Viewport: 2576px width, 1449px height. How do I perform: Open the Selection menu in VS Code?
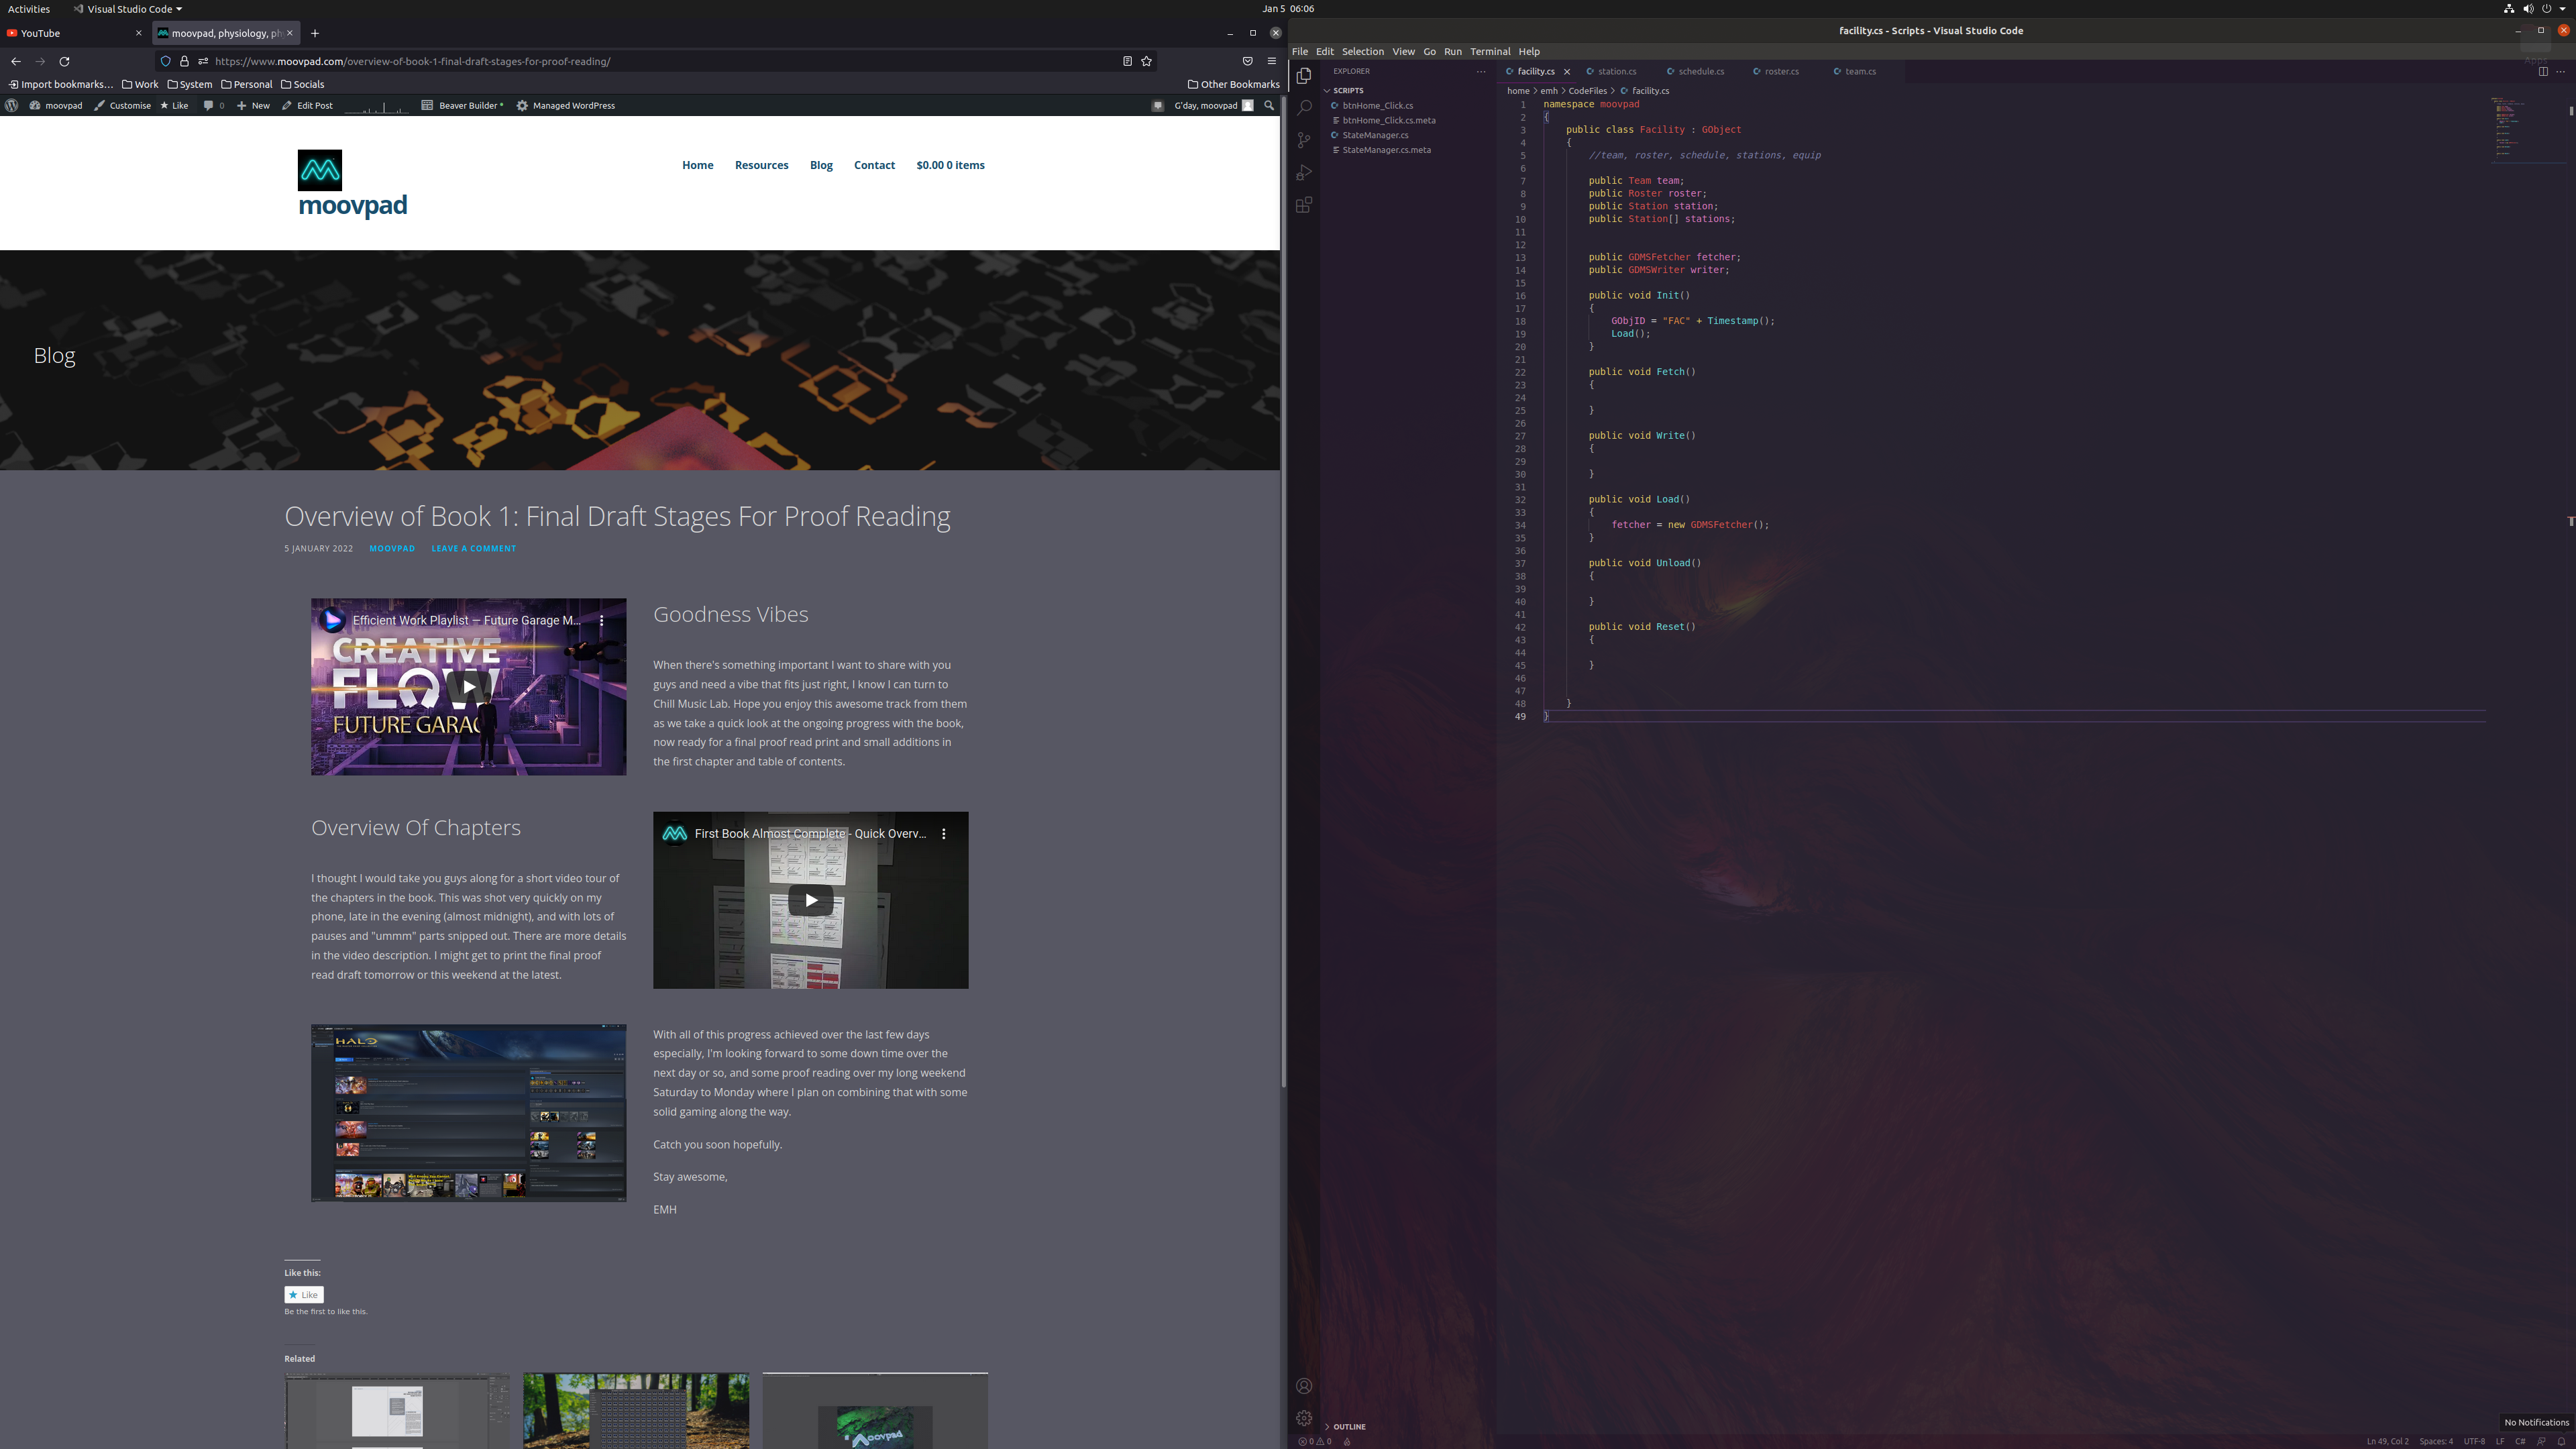pyautogui.click(x=1363, y=51)
